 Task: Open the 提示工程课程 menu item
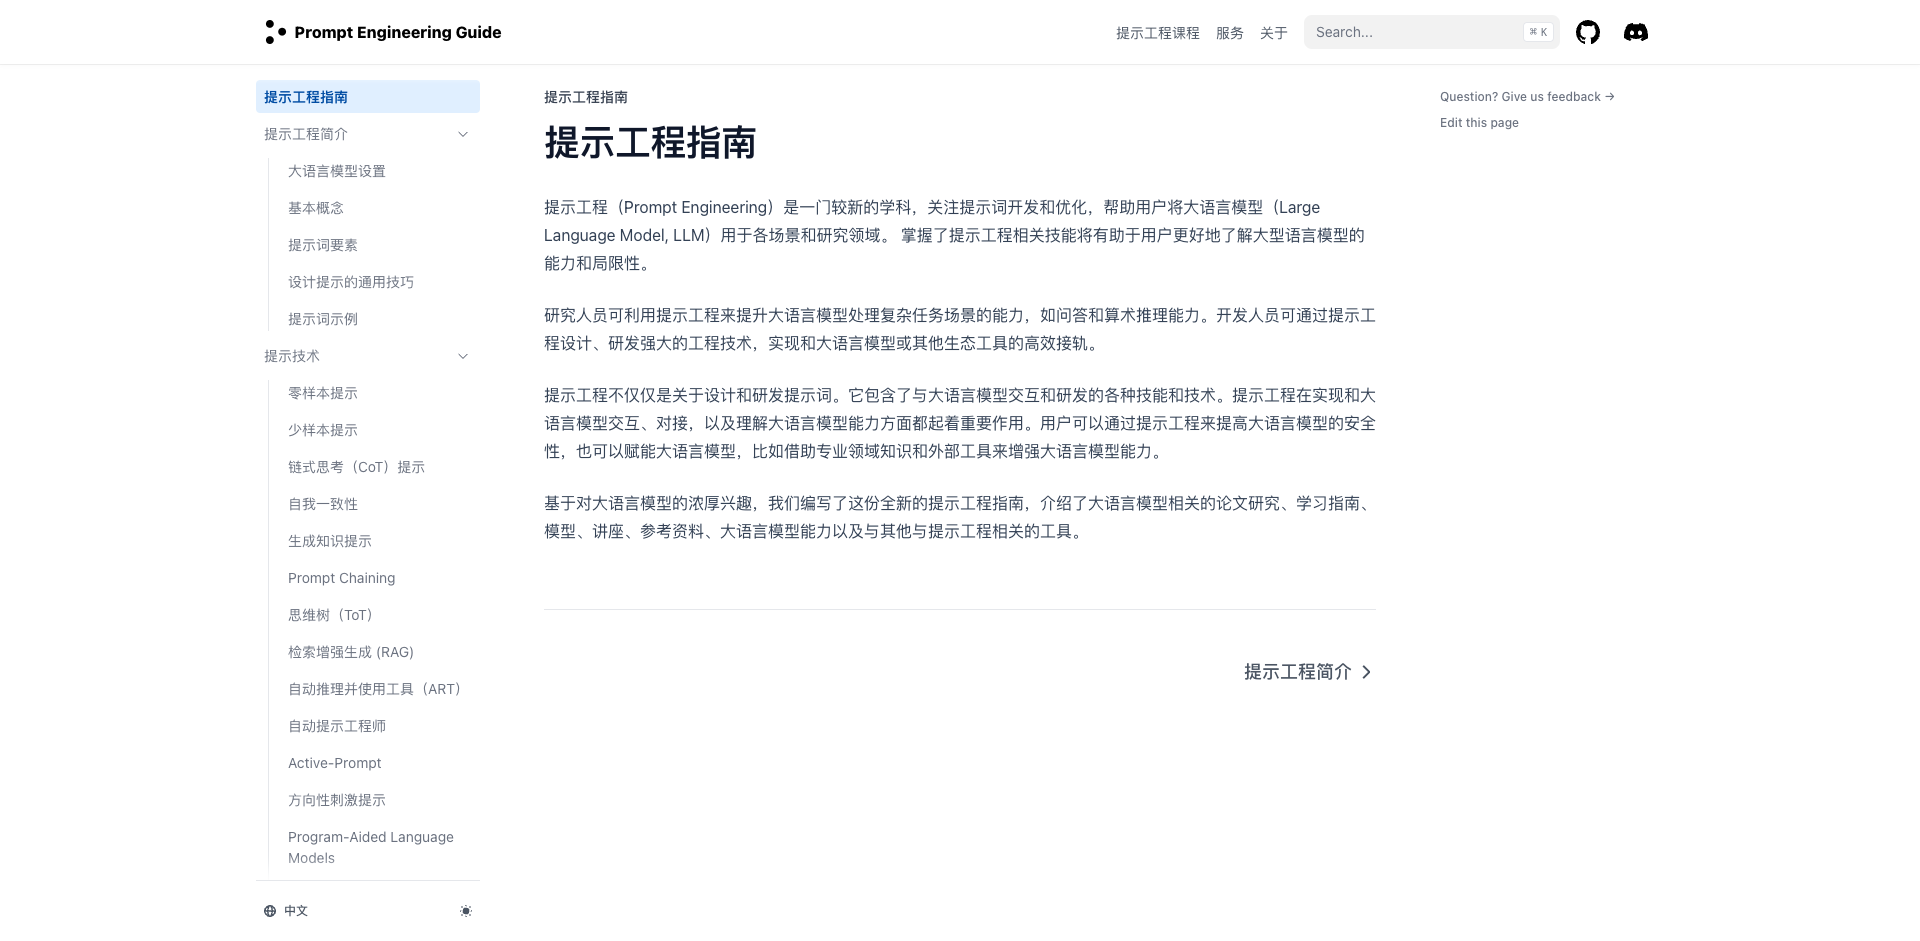point(1157,33)
